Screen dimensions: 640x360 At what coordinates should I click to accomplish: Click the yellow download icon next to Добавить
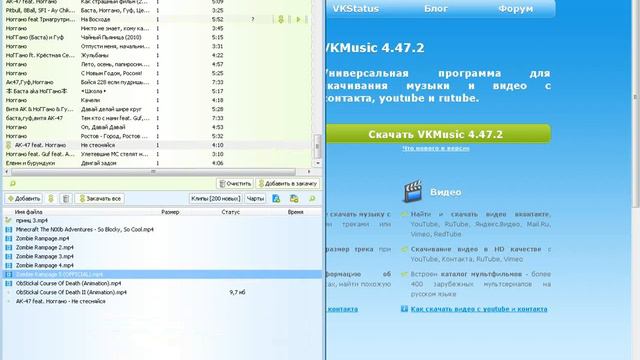[x=51, y=199]
